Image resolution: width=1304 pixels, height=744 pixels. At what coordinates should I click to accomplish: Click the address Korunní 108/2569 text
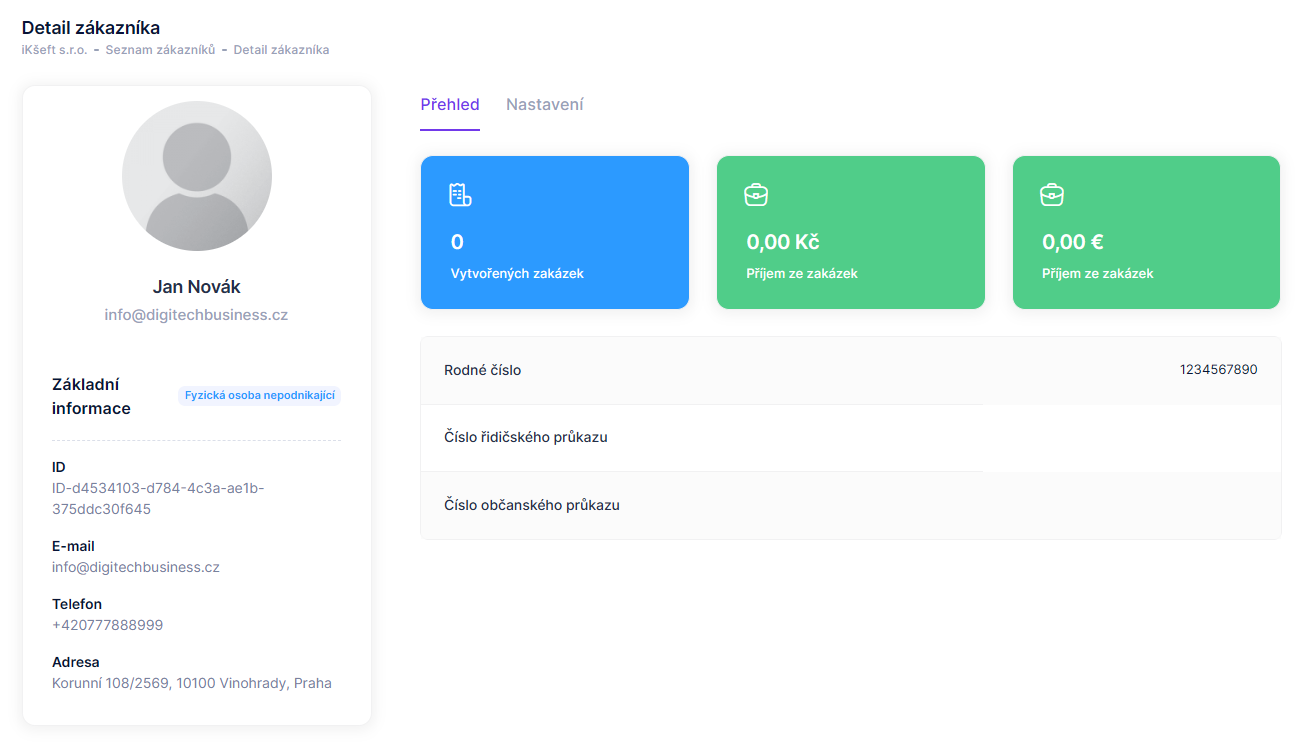pyautogui.click(x=192, y=683)
